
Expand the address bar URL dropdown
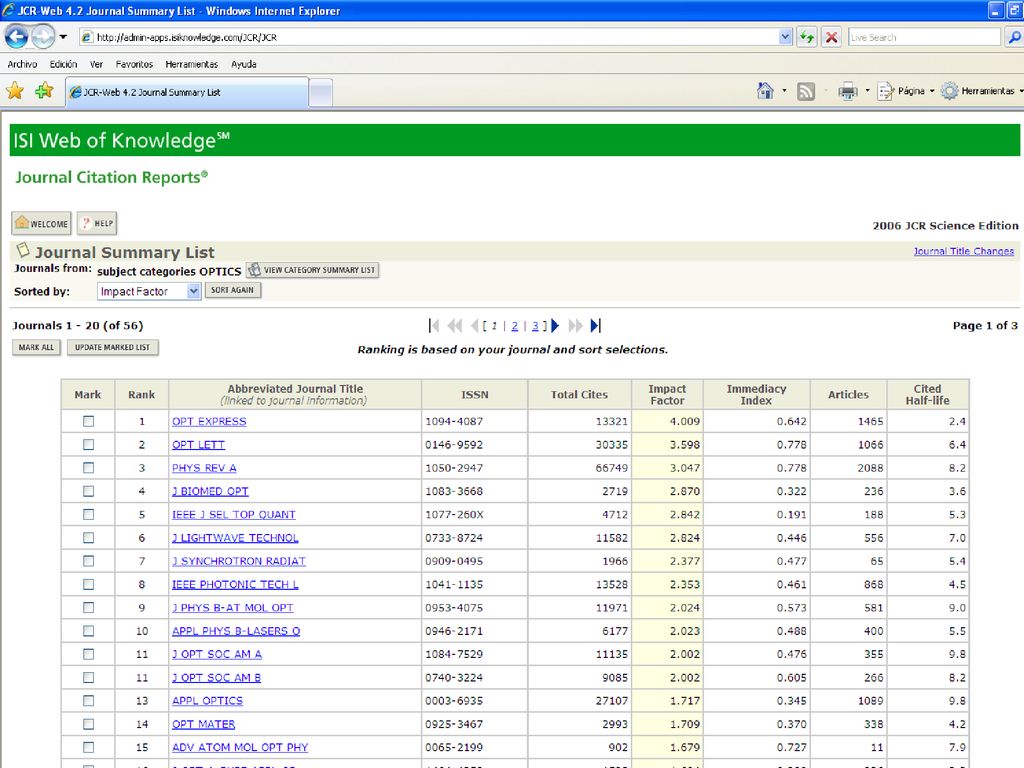(x=786, y=37)
